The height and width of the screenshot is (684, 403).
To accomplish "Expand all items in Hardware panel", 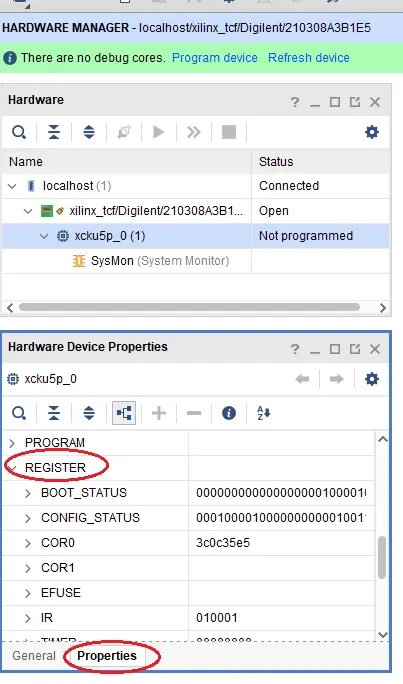I will pyautogui.click(x=89, y=132).
